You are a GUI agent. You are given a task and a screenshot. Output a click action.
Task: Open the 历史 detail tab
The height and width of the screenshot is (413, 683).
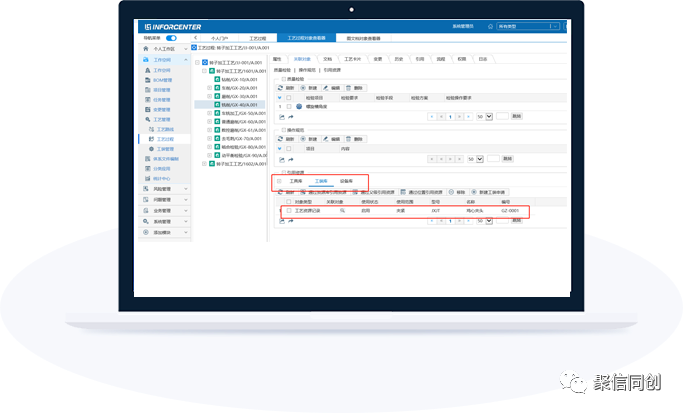pos(399,59)
